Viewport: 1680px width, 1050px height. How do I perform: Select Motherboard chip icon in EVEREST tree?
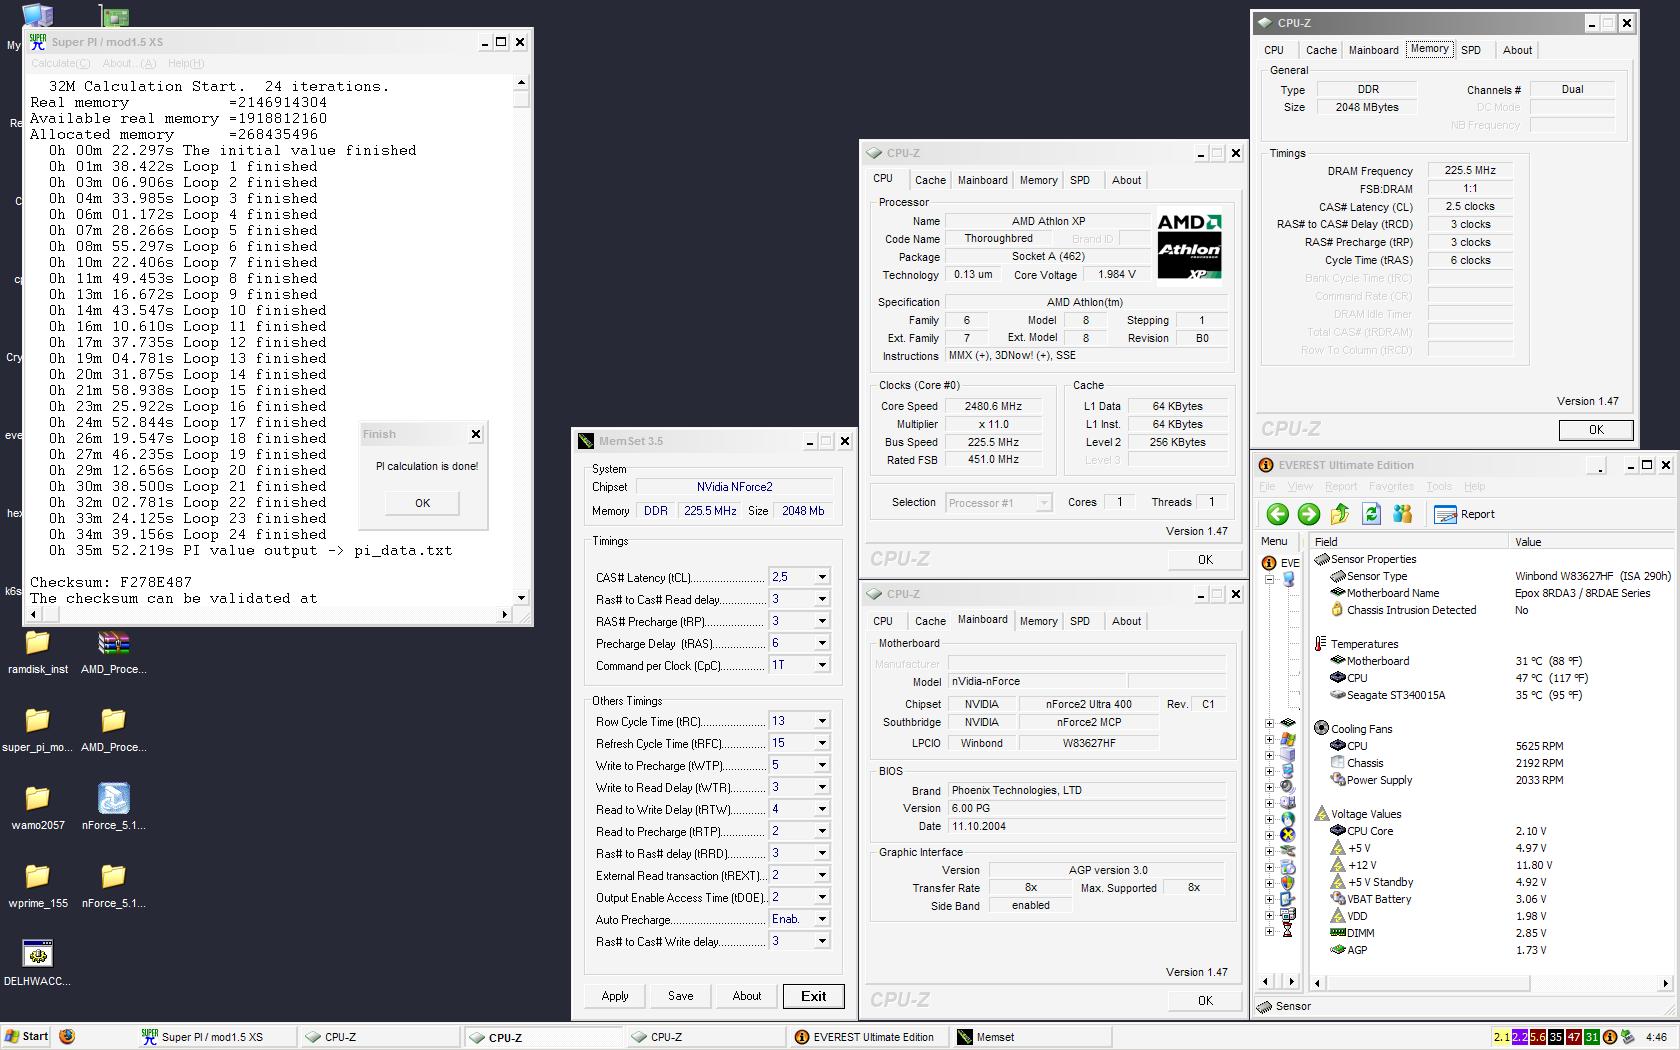point(1288,722)
